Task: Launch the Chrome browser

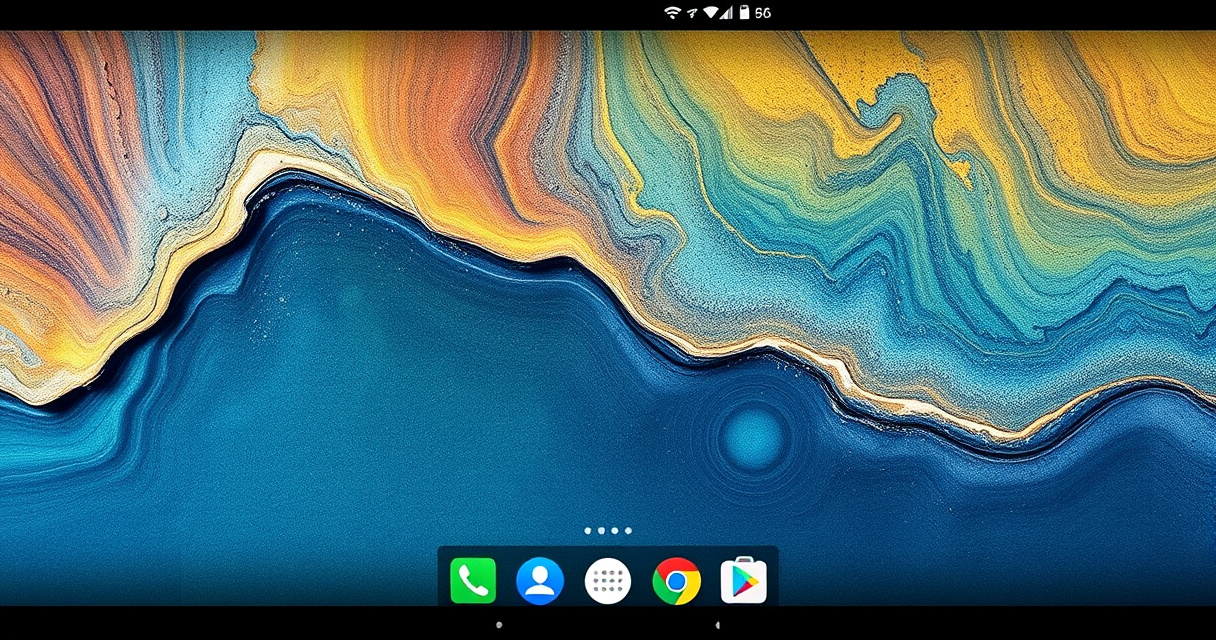Action: click(x=677, y=581)
